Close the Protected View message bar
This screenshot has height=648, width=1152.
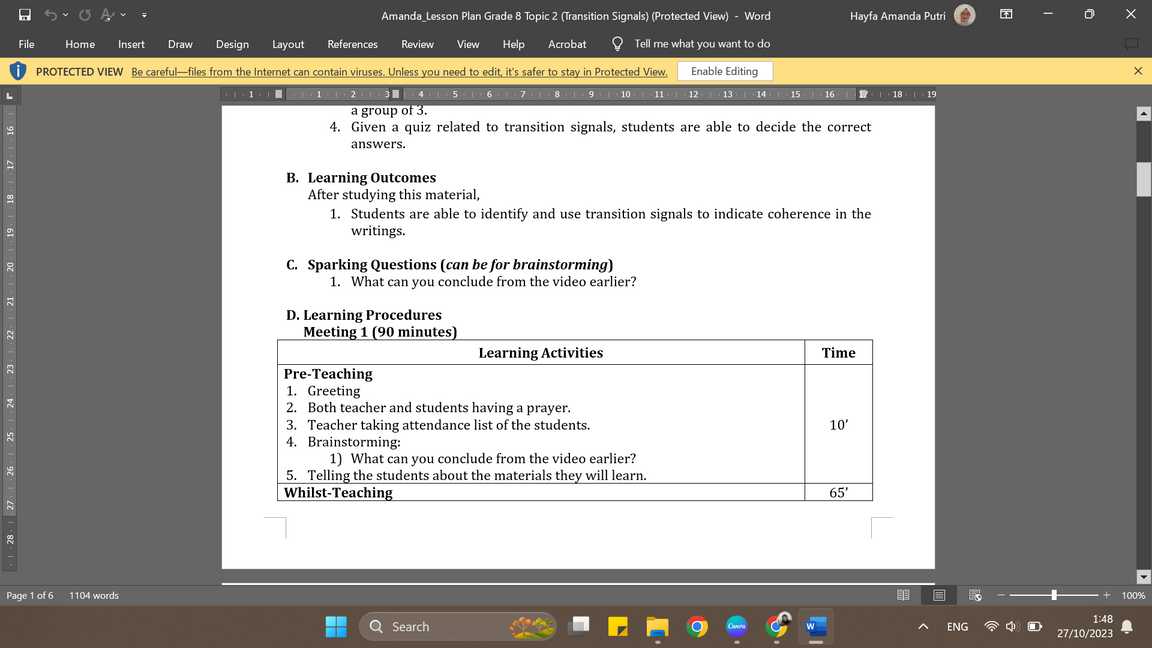point(1137,71)
